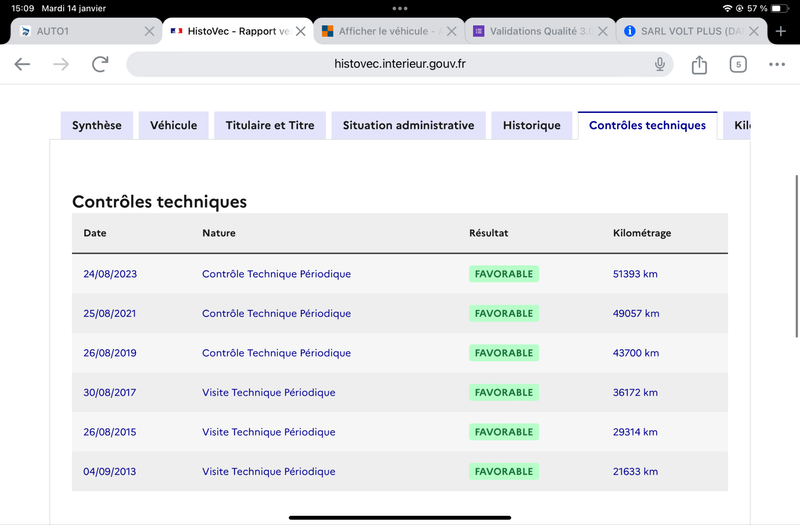The height and width of the screenshot is (525, 800).
Task: Open the Situation administrative tab
Action: [408, 126]
